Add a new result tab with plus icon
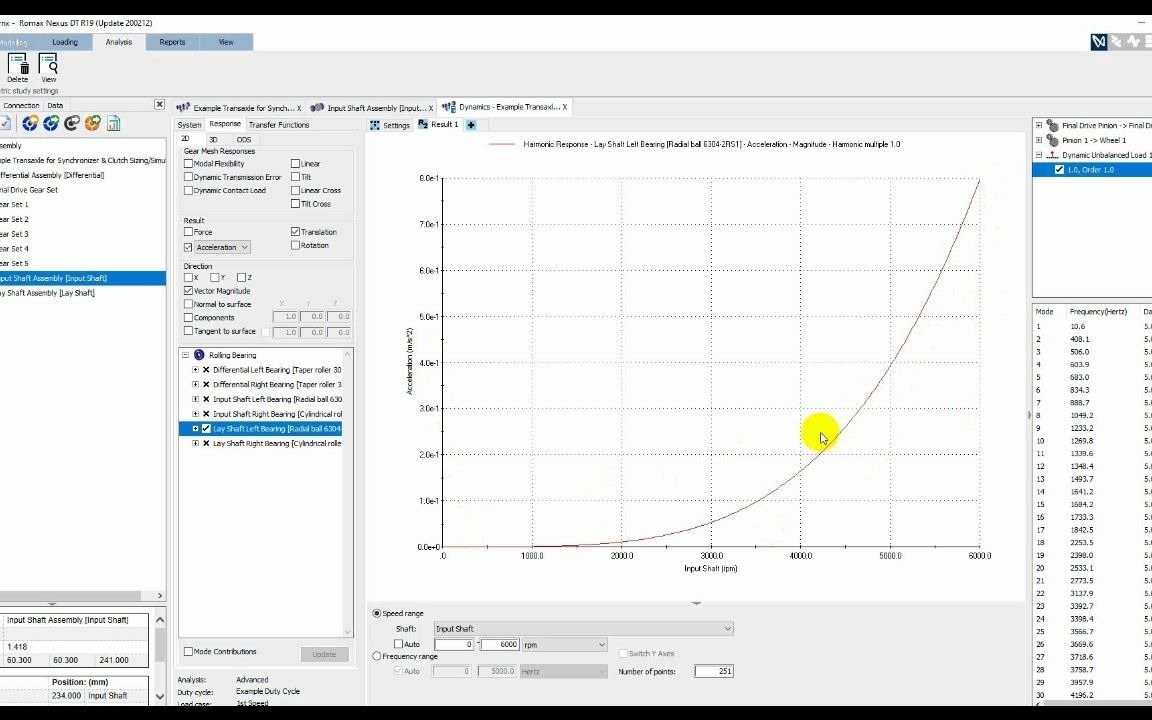 471,125
